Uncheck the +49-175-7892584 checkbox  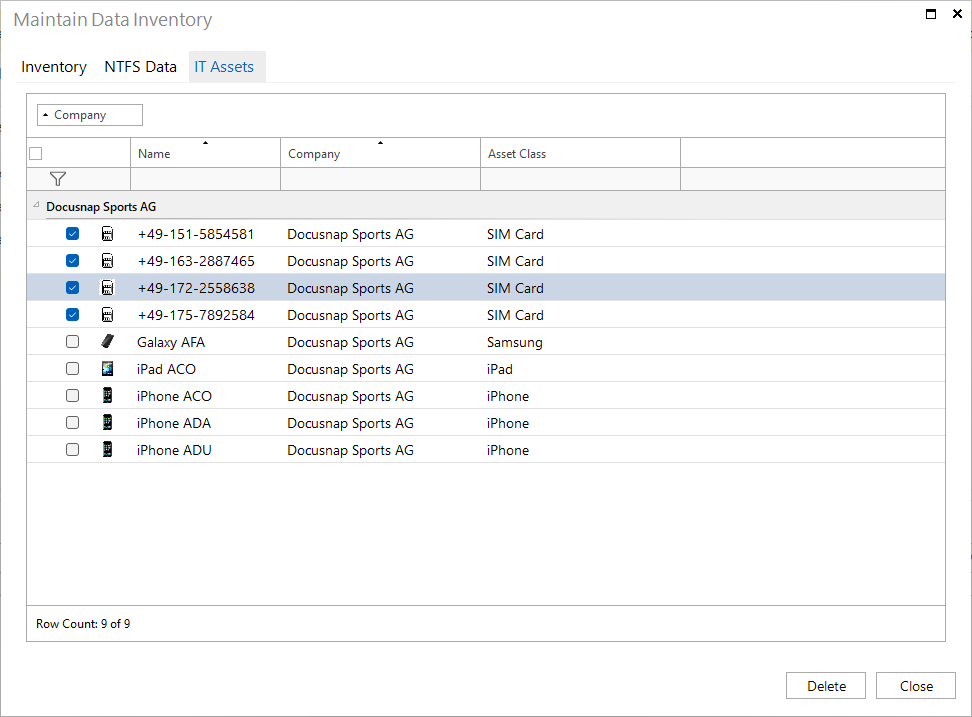click(73, 315)
